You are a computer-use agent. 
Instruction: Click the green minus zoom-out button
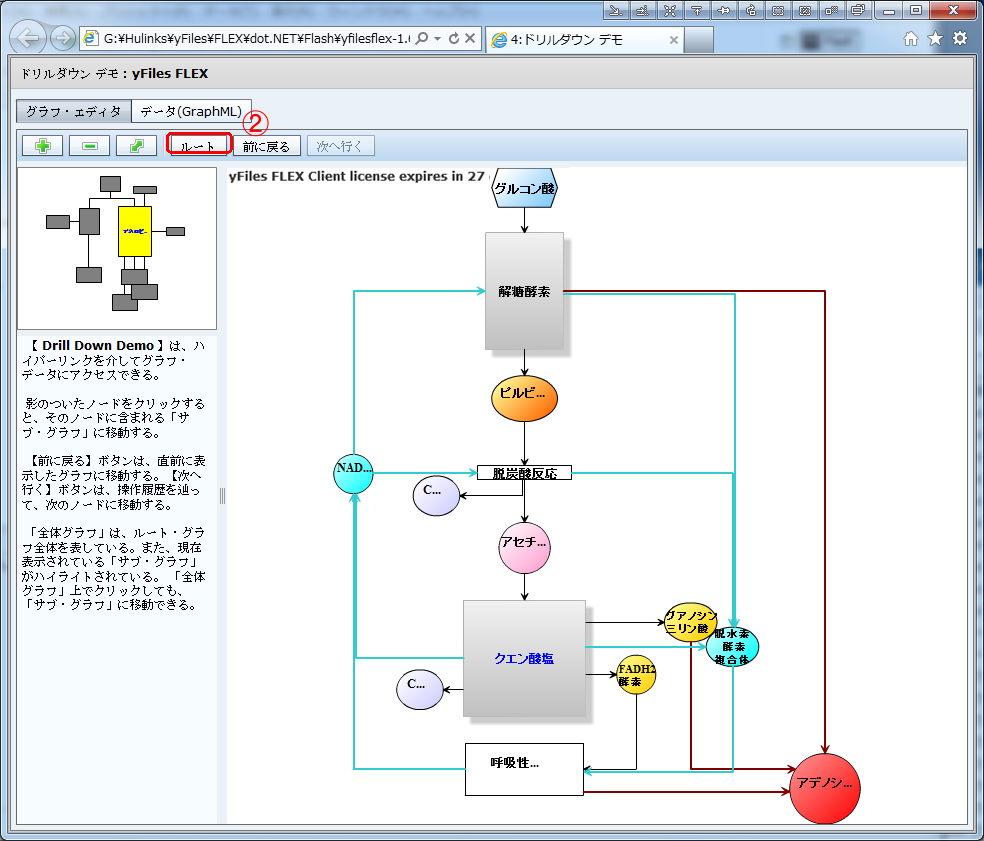point(90,146)
